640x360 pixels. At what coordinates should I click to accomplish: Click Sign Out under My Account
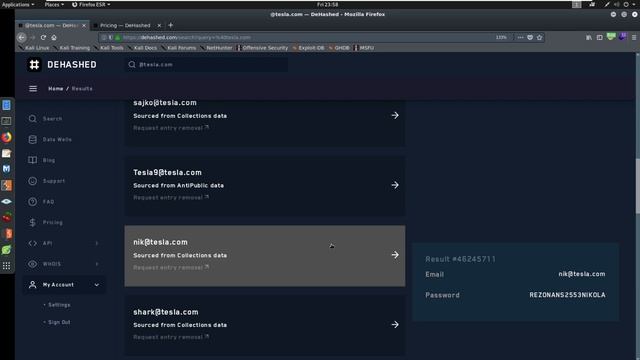point(59,322)
